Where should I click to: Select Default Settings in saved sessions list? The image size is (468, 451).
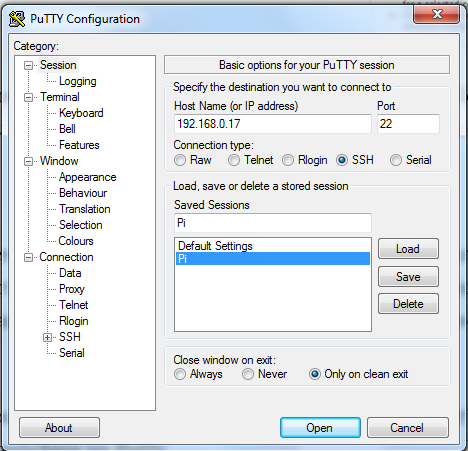click(273, 246)
